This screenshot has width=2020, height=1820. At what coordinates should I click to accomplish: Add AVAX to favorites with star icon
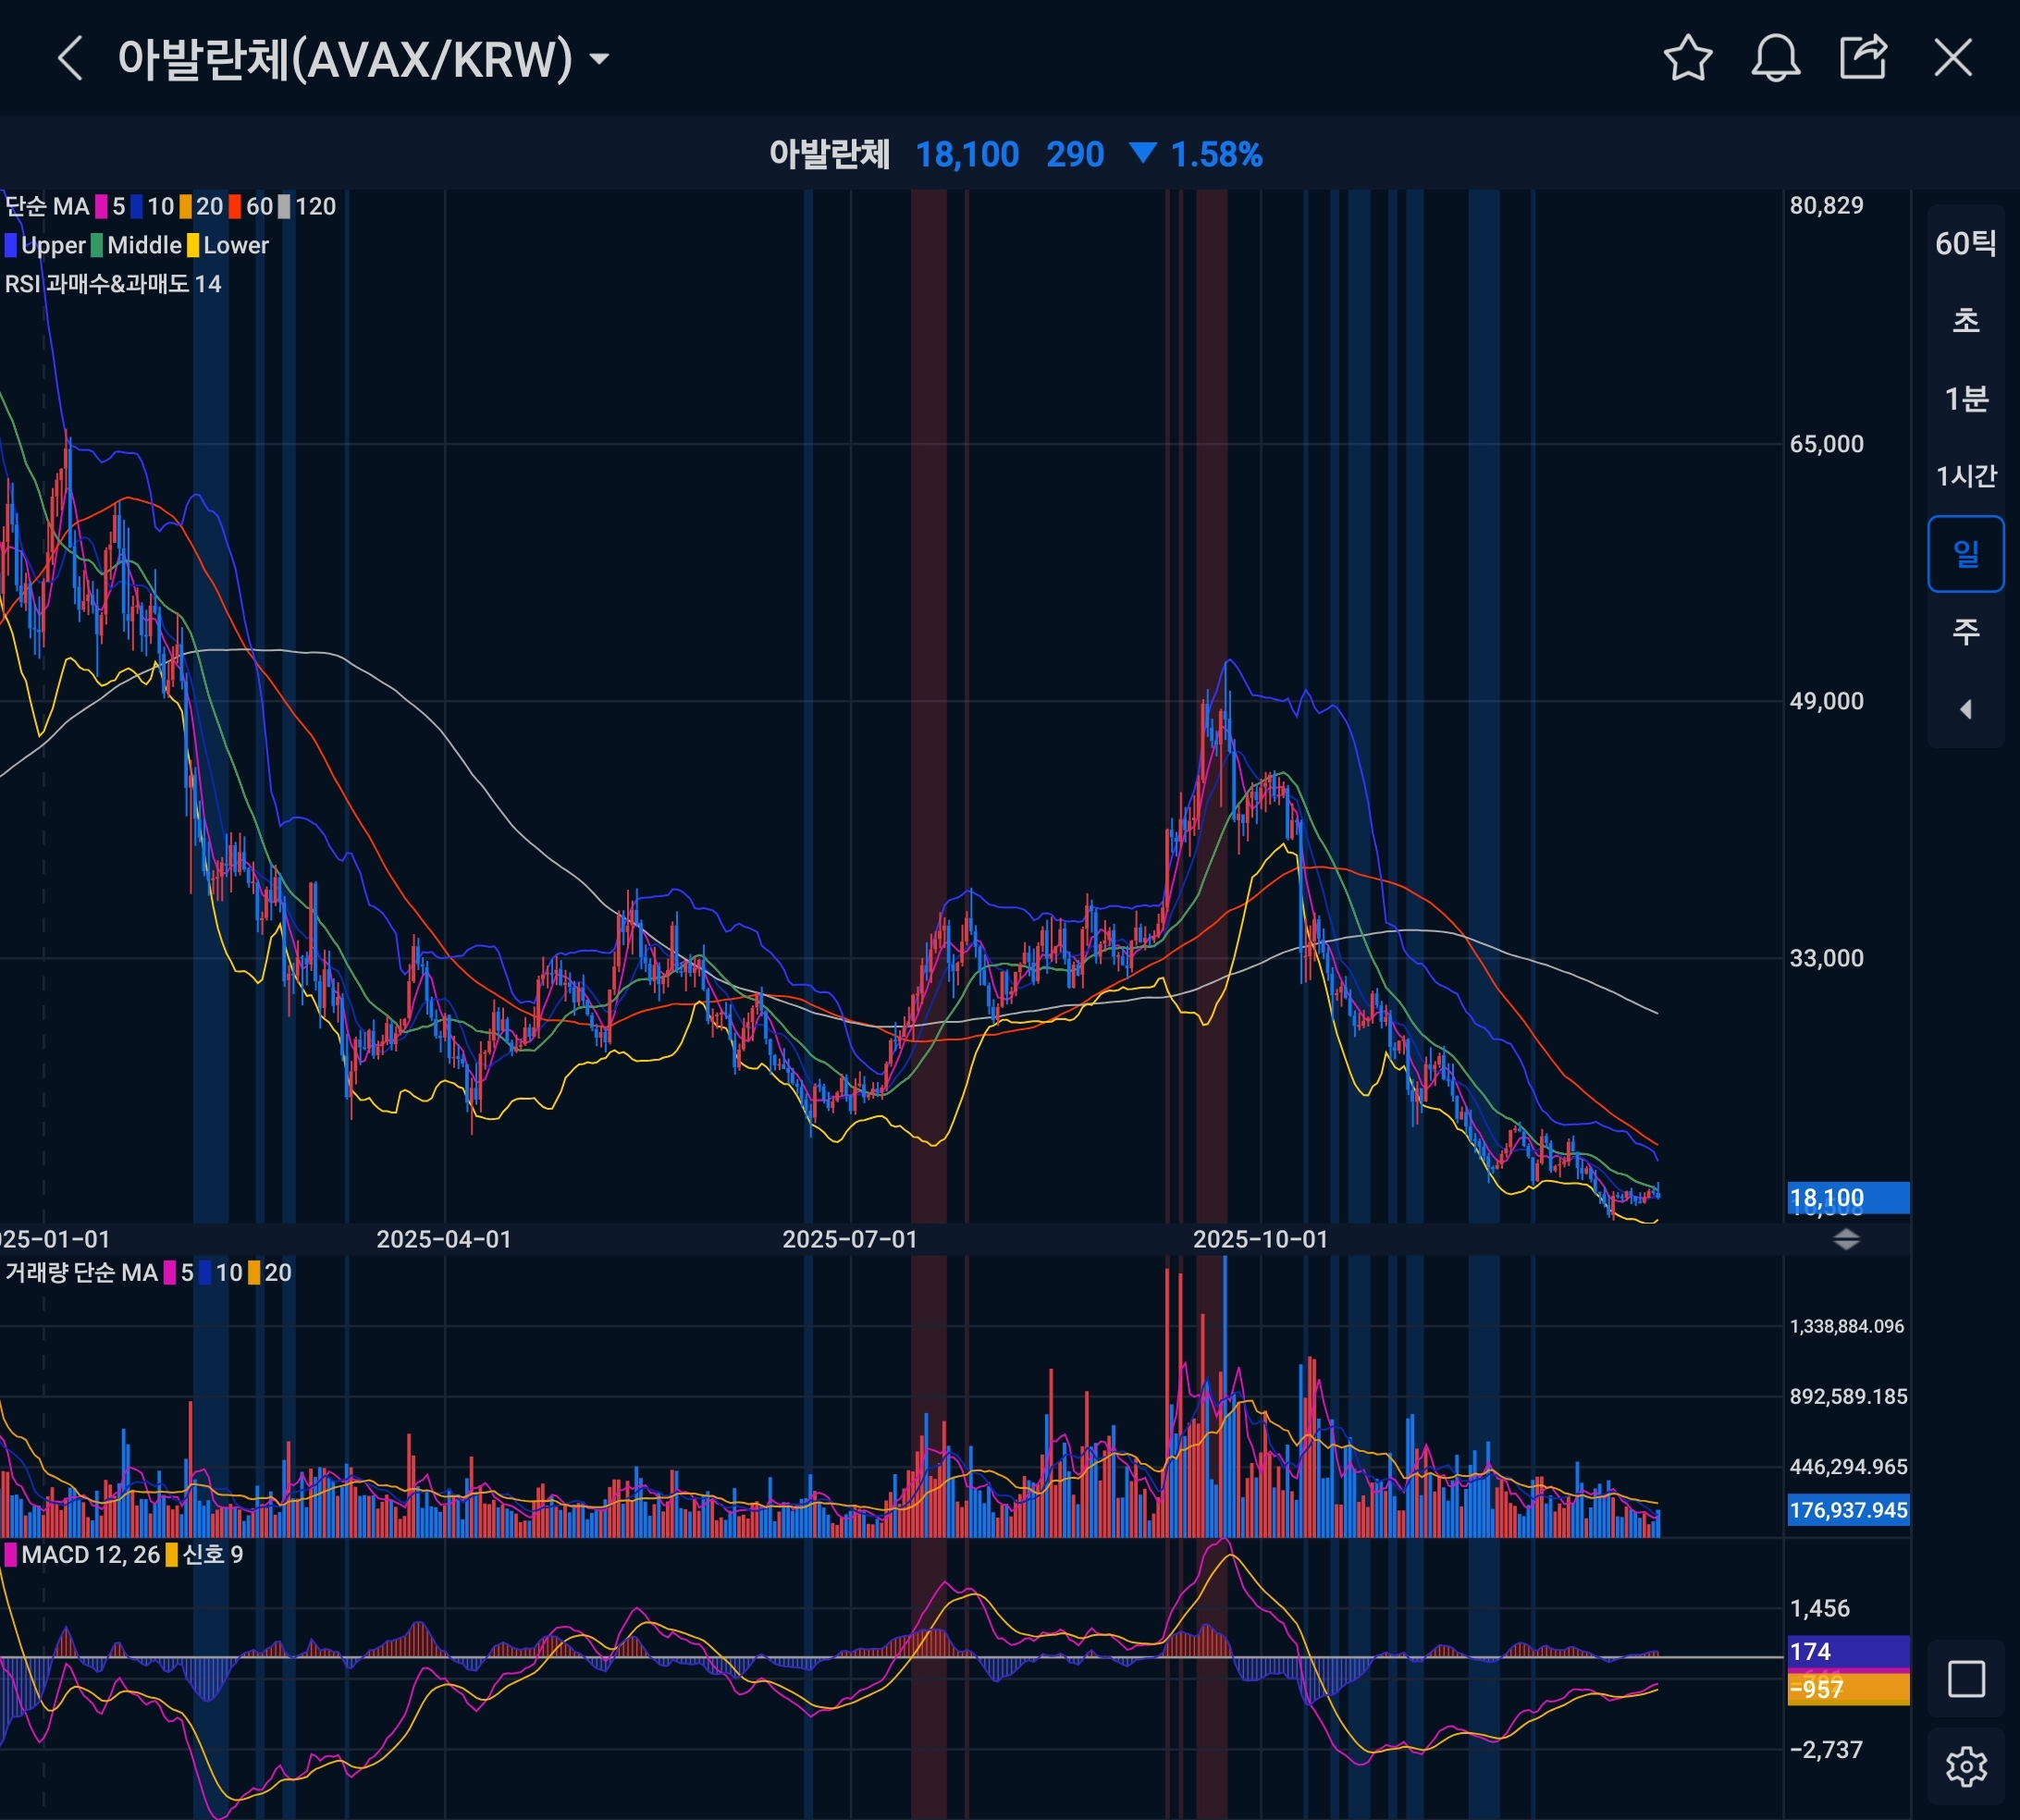pos(1688,58)
